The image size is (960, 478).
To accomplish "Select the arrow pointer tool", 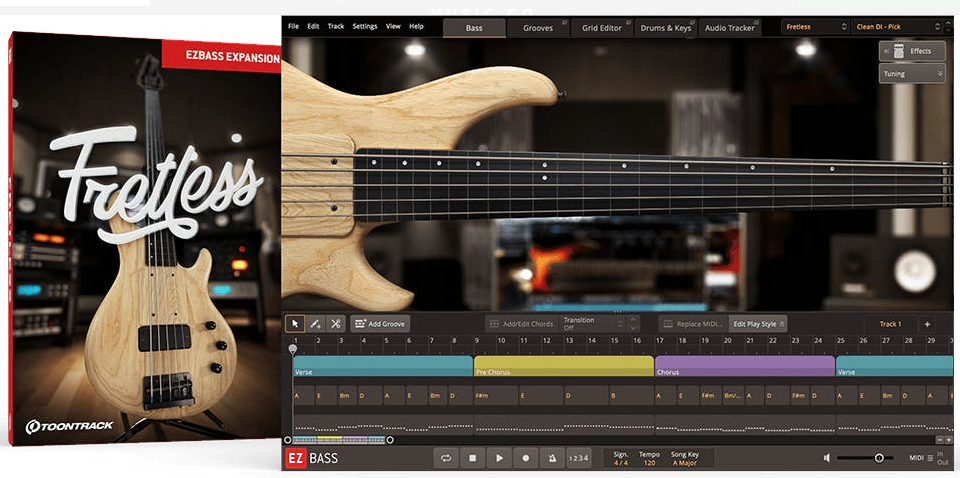I will pyautogui.click(x=296, y=324).
